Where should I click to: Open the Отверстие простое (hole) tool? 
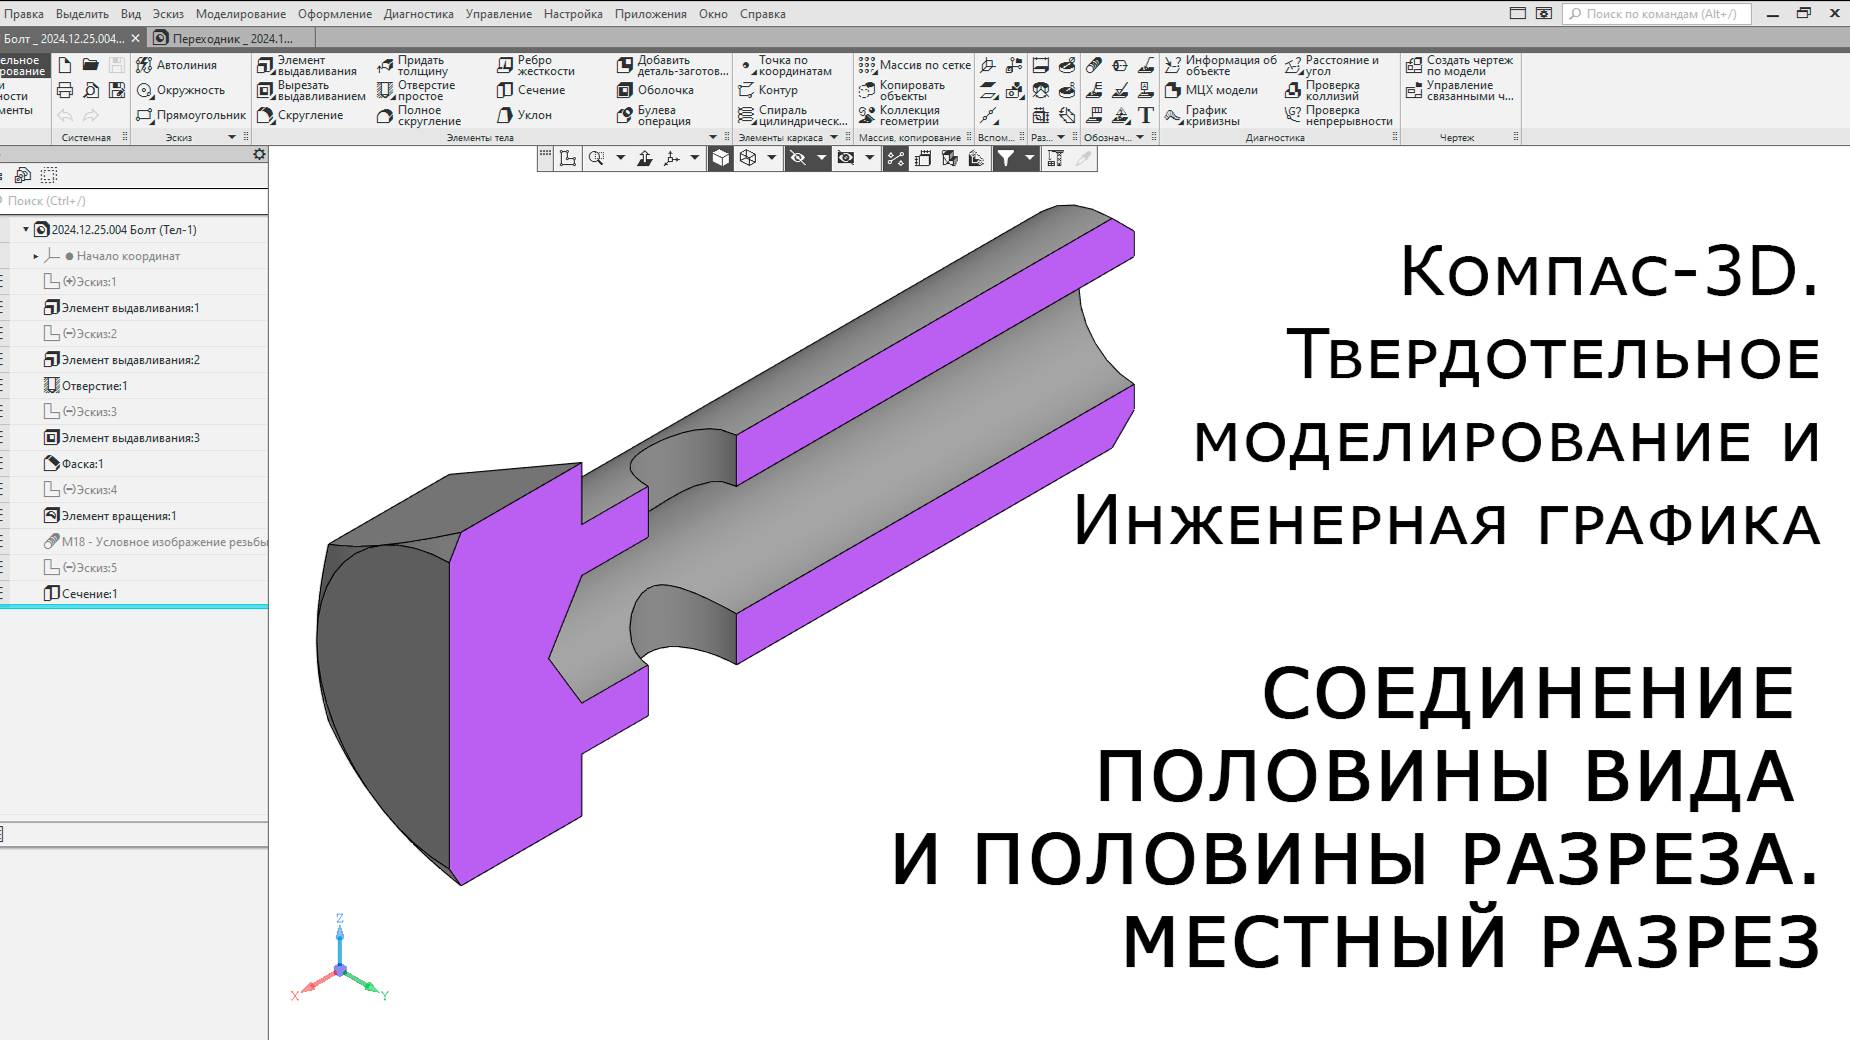pyautogui.click(x=420, y=90)
